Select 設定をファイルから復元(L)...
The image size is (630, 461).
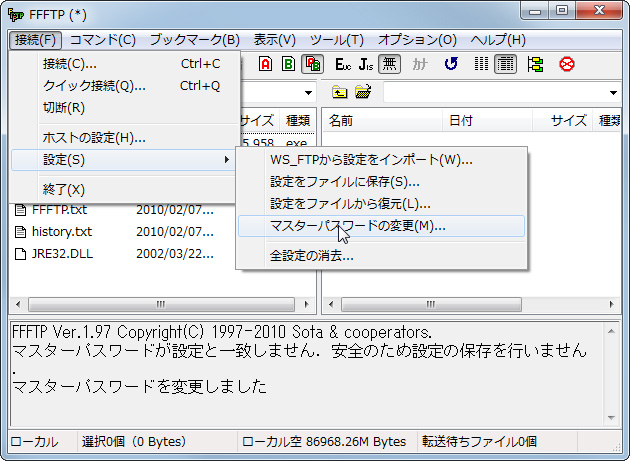381,204
